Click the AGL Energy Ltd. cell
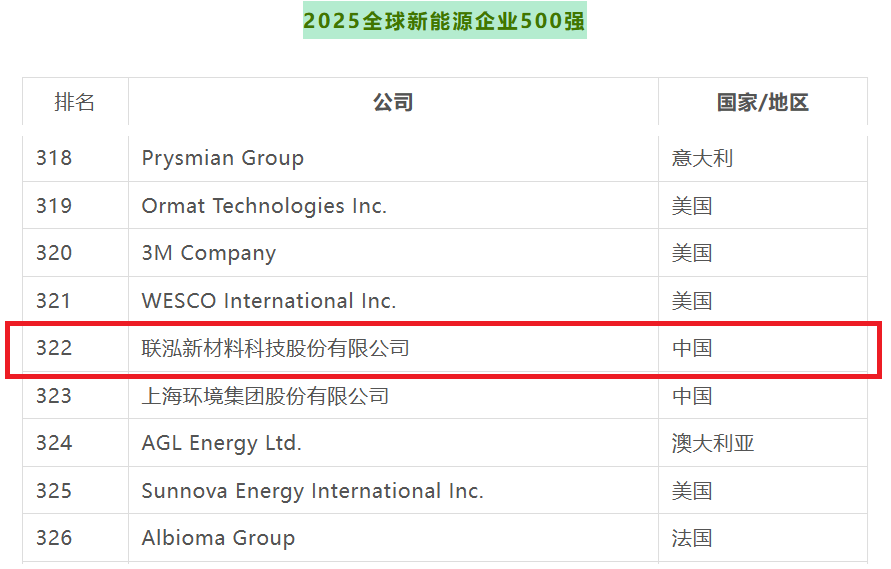Screen dimensions: 891x569 (222, 443)
